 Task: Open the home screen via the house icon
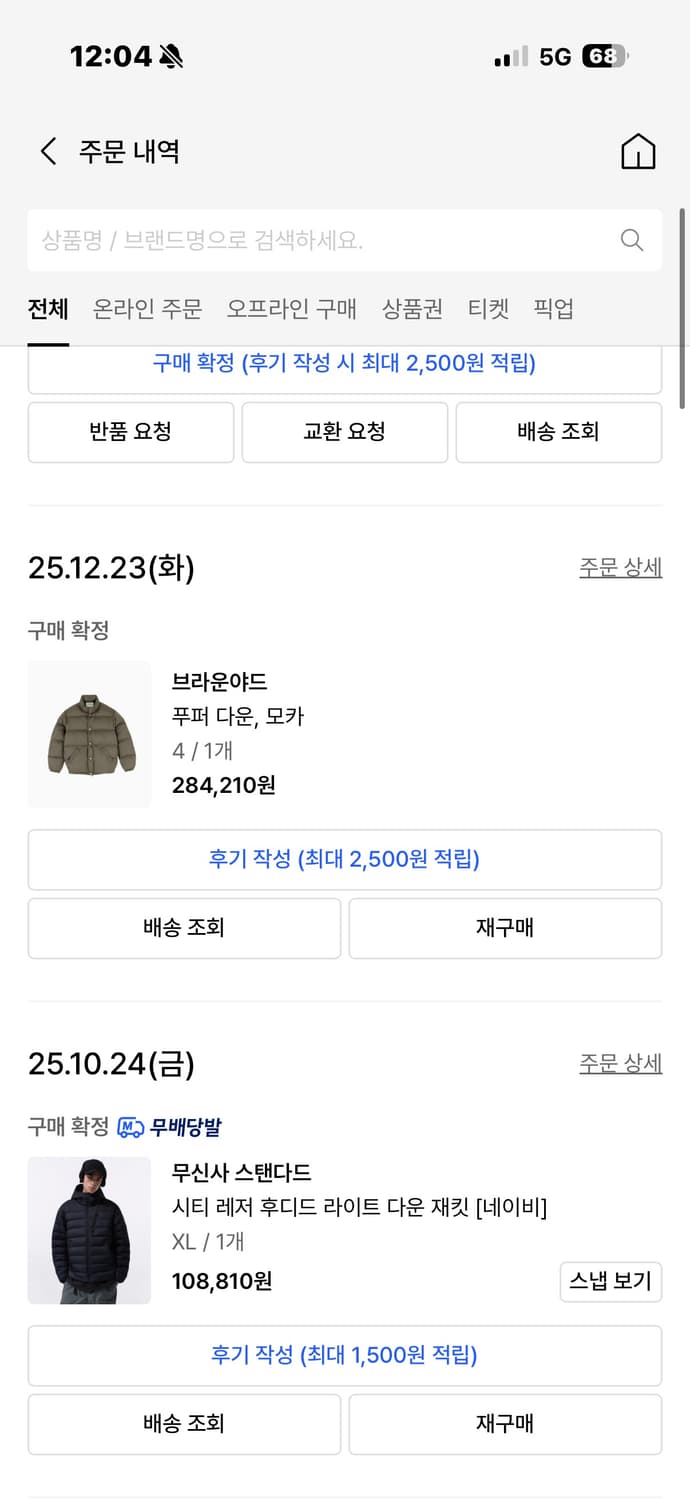[x=638, y=150]
